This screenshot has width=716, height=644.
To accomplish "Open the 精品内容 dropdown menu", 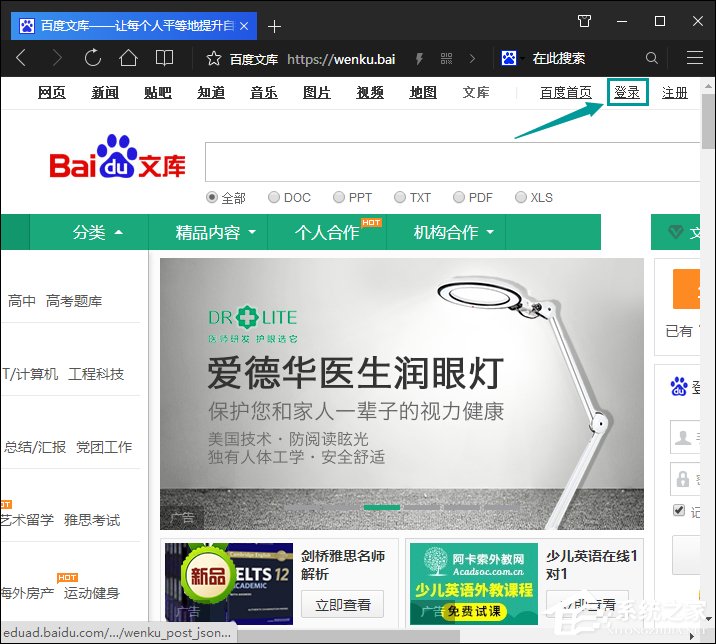I will click(x=216, y=232).
